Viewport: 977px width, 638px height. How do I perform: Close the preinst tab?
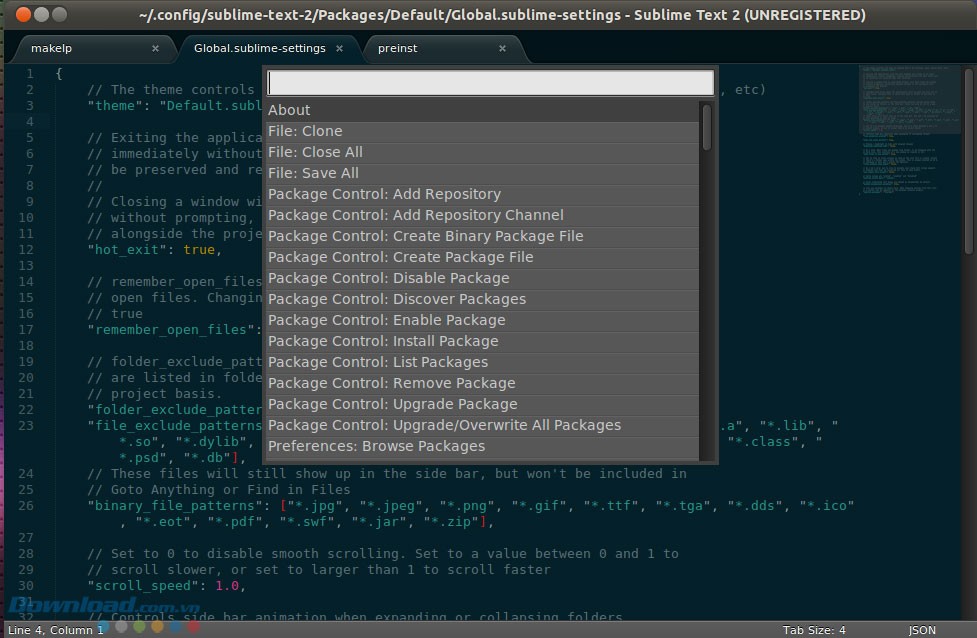(502, 48)
